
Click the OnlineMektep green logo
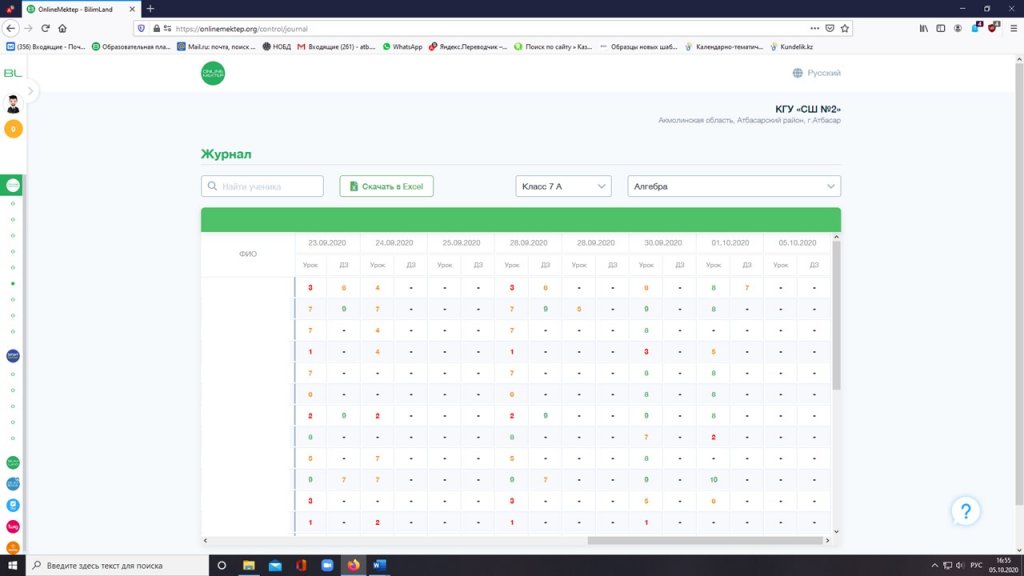click(x=213, y=73)
